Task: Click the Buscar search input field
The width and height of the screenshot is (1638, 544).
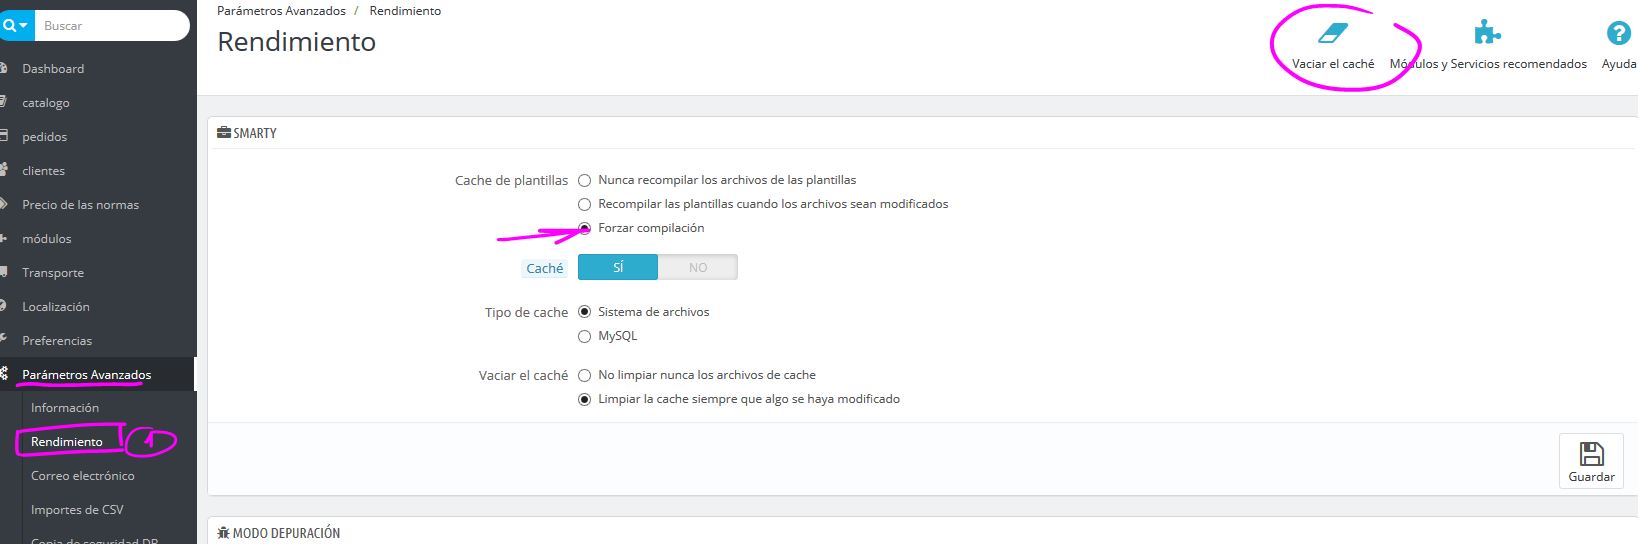Action: pos(110,26)
